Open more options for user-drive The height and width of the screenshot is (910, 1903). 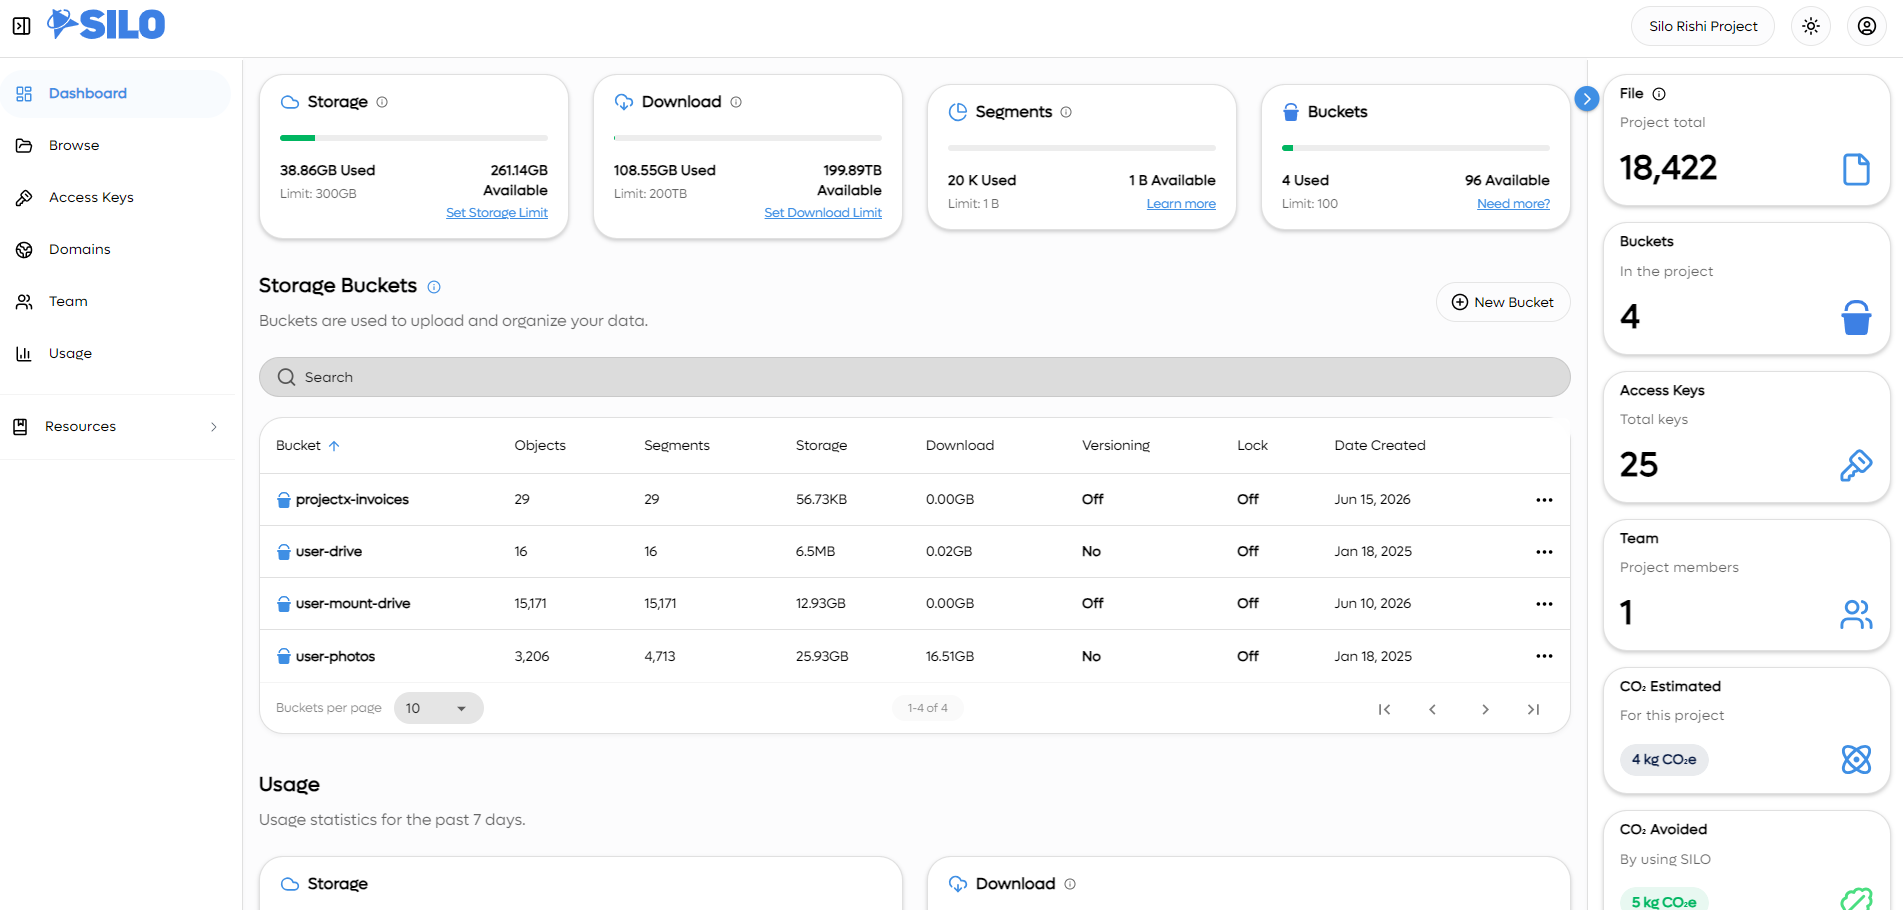coord(1544,552)
